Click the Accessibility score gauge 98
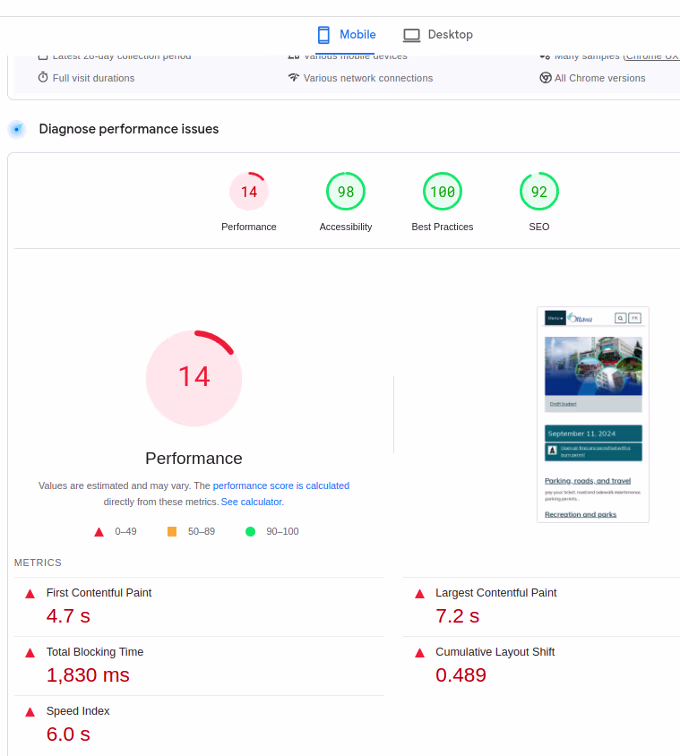Viewport: 680px width, 756px height. [346, 191]
